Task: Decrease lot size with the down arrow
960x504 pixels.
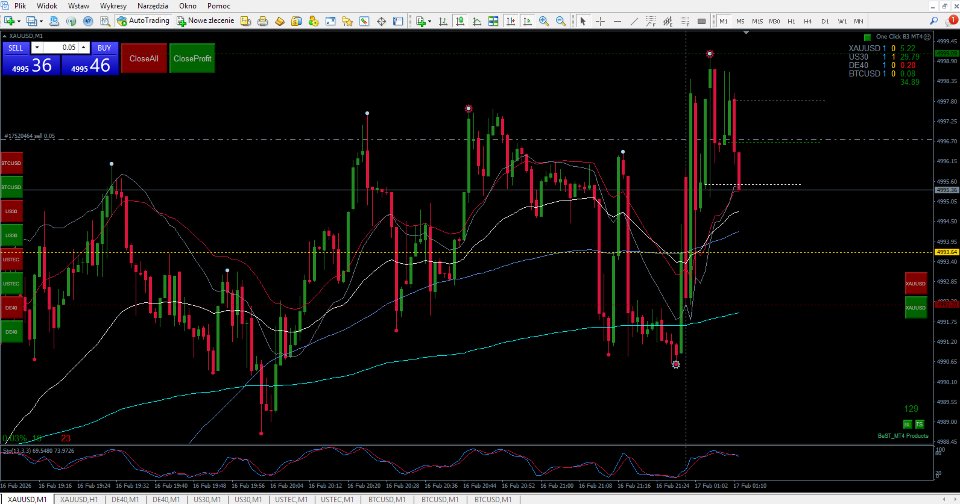Action: (x=37, y=47)
